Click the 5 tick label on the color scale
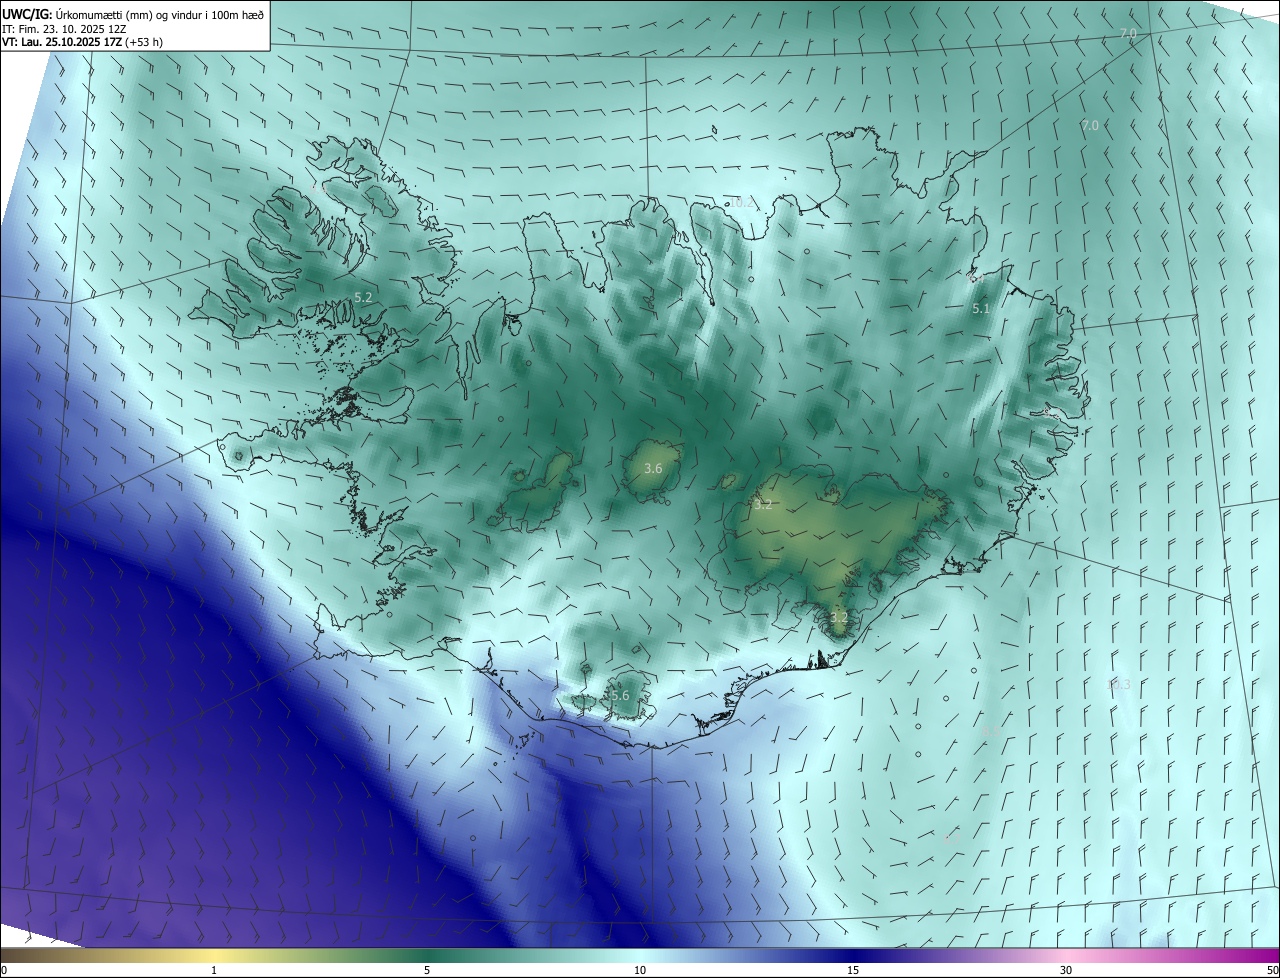 click(427, 970)
